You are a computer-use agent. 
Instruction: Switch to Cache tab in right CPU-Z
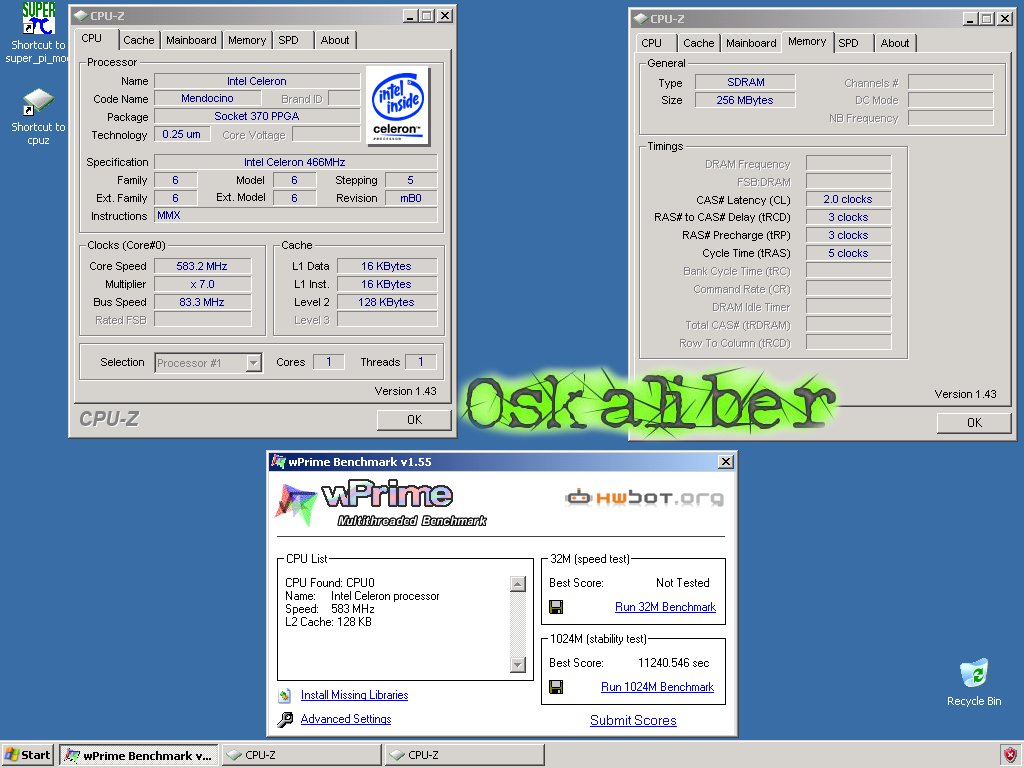click(698, 43)
